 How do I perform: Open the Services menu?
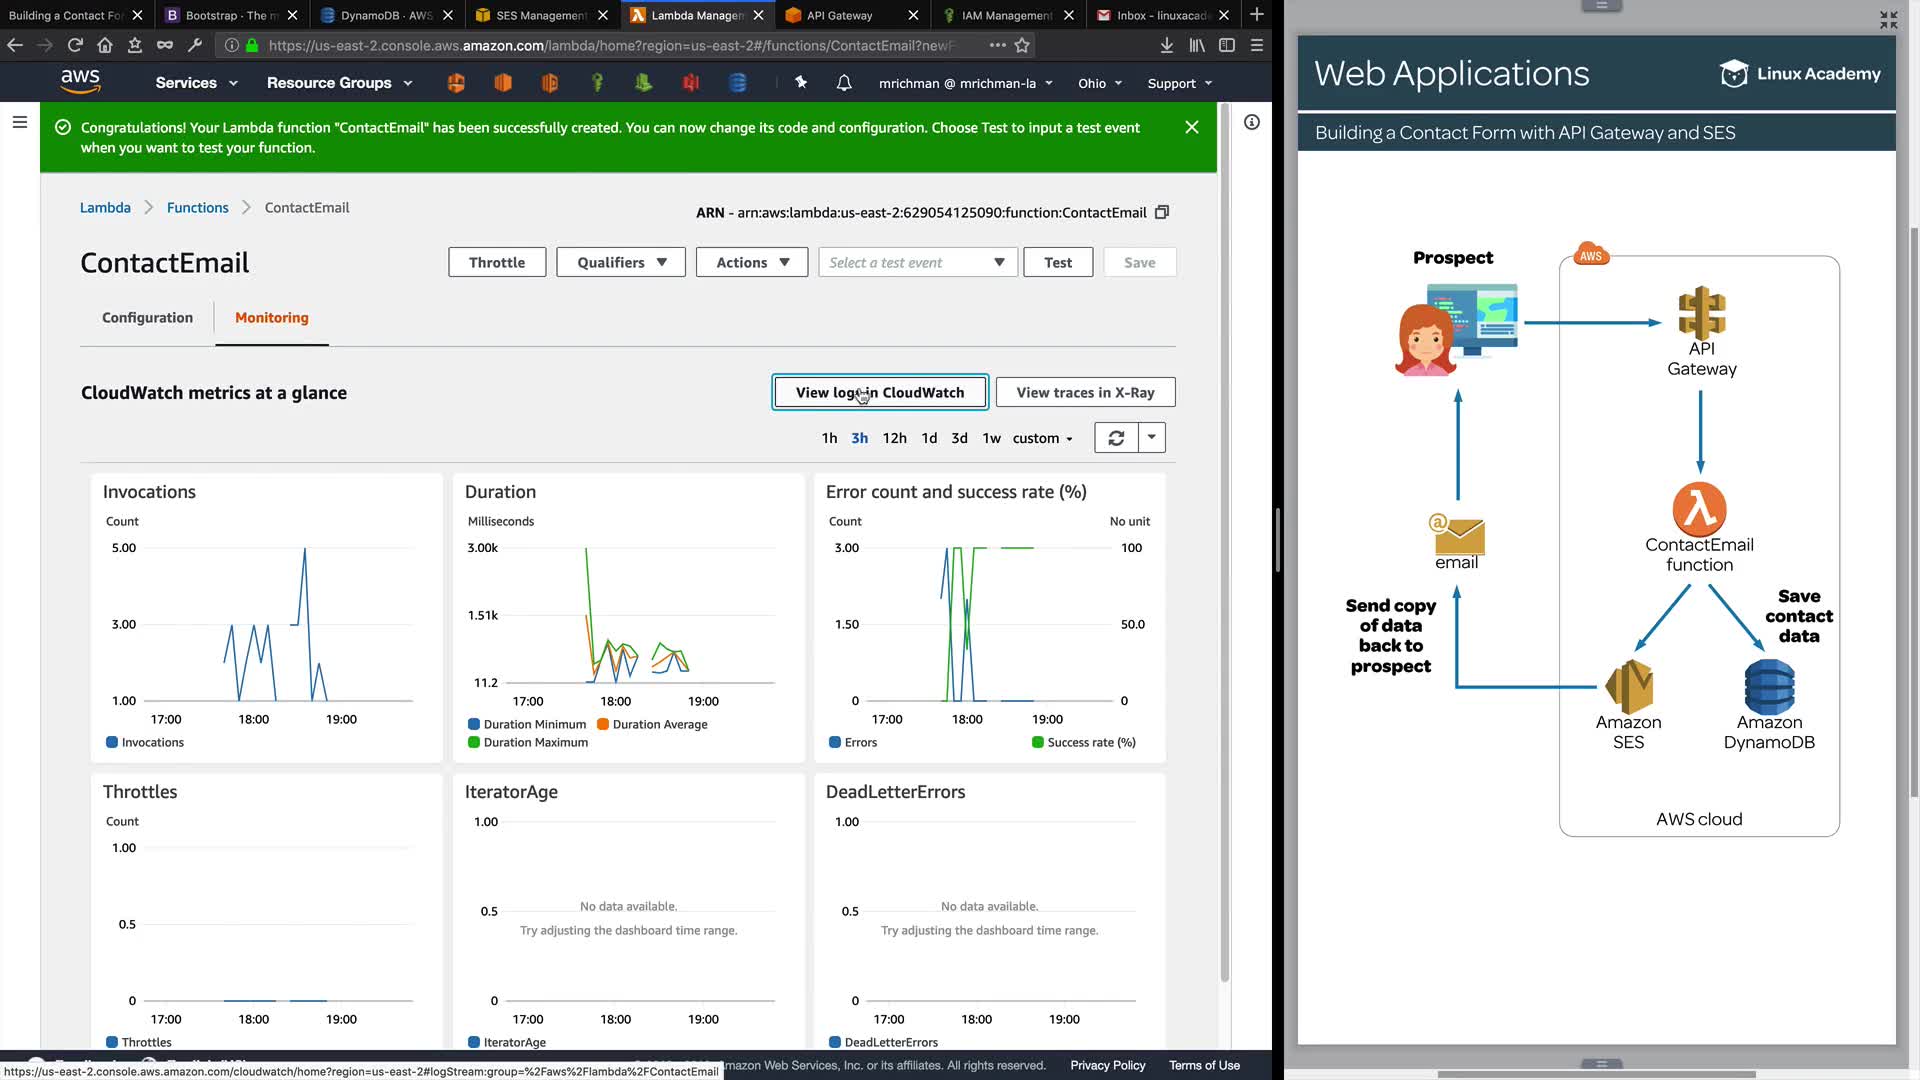point(196,83)
